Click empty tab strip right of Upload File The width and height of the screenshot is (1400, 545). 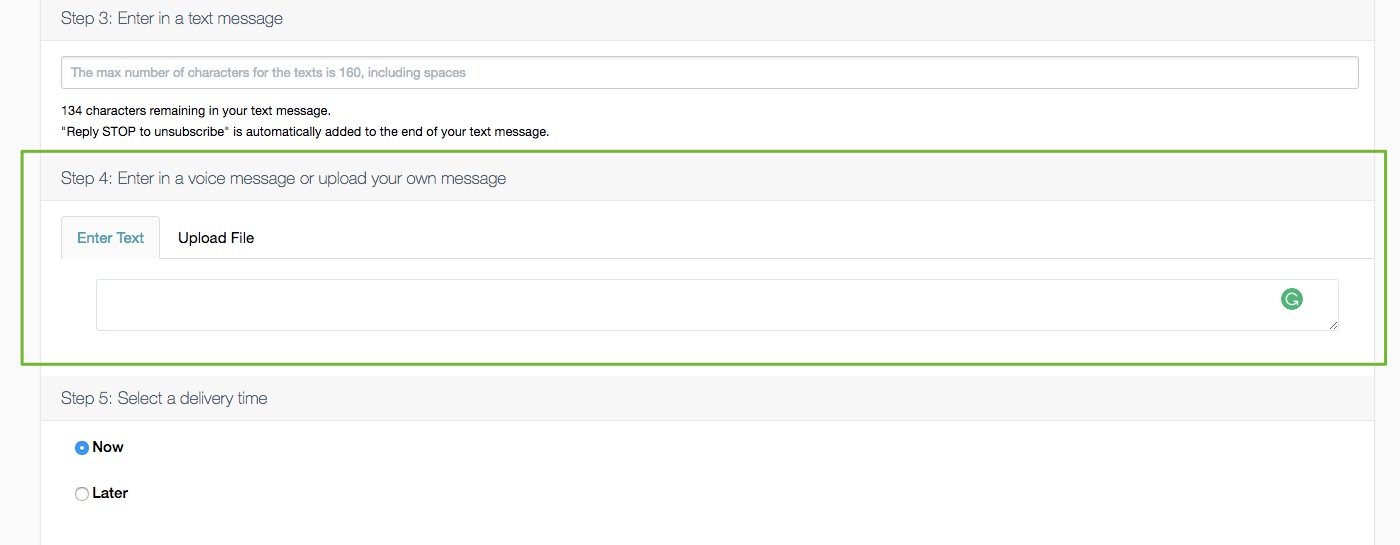820,238
